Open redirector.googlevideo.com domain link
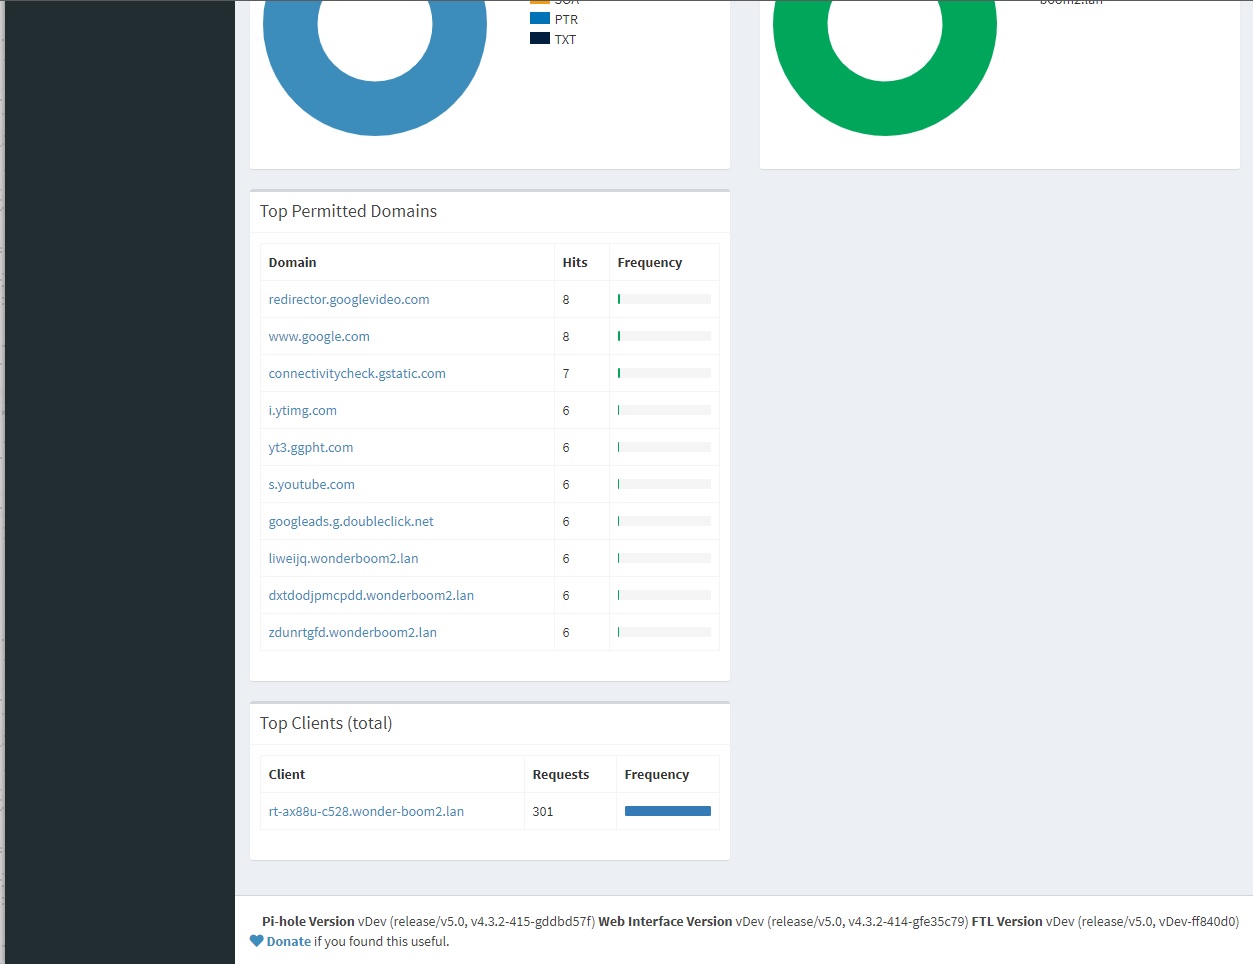 point(349,299)
